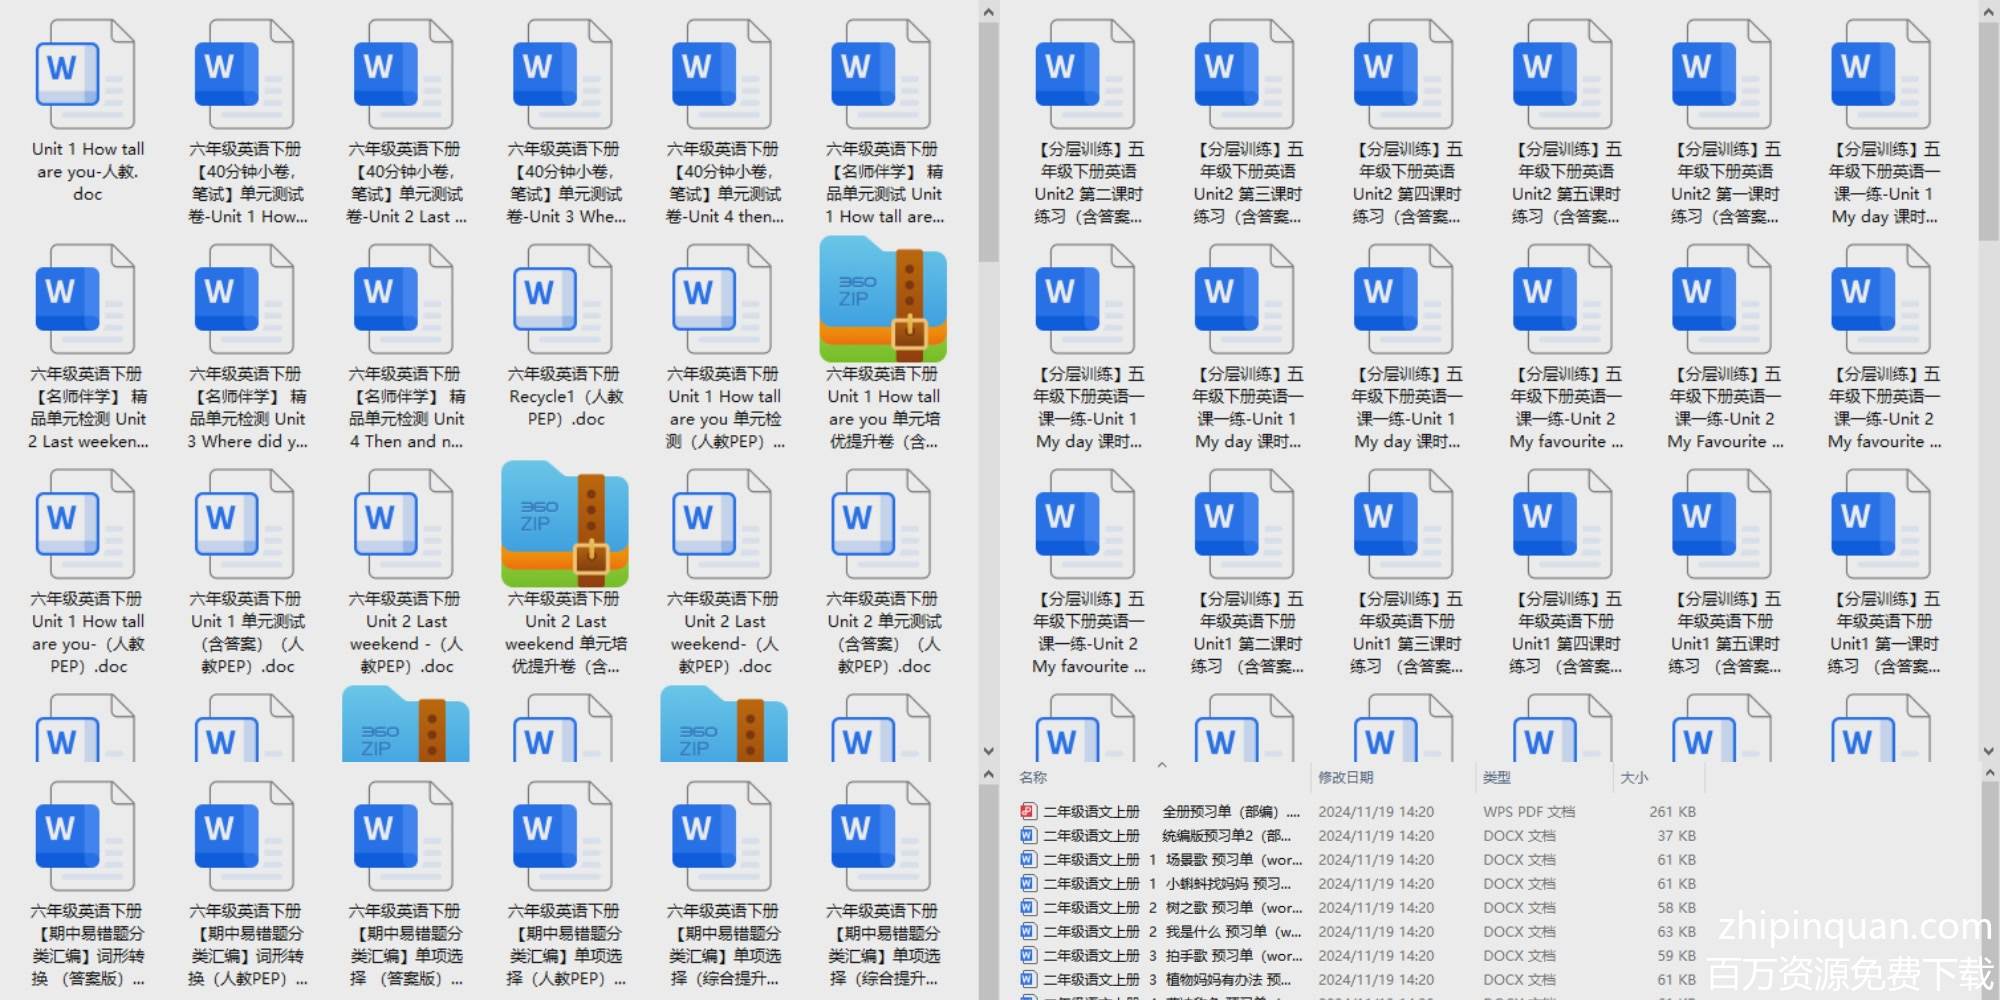Viewport: 2000px width, 1000px height.
Task: Sort the file list by 类型 column header
Action: 1496,778
